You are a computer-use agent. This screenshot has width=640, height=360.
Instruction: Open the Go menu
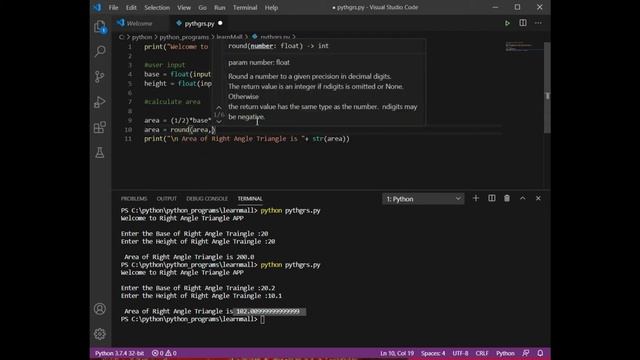[x=202, y=7]
